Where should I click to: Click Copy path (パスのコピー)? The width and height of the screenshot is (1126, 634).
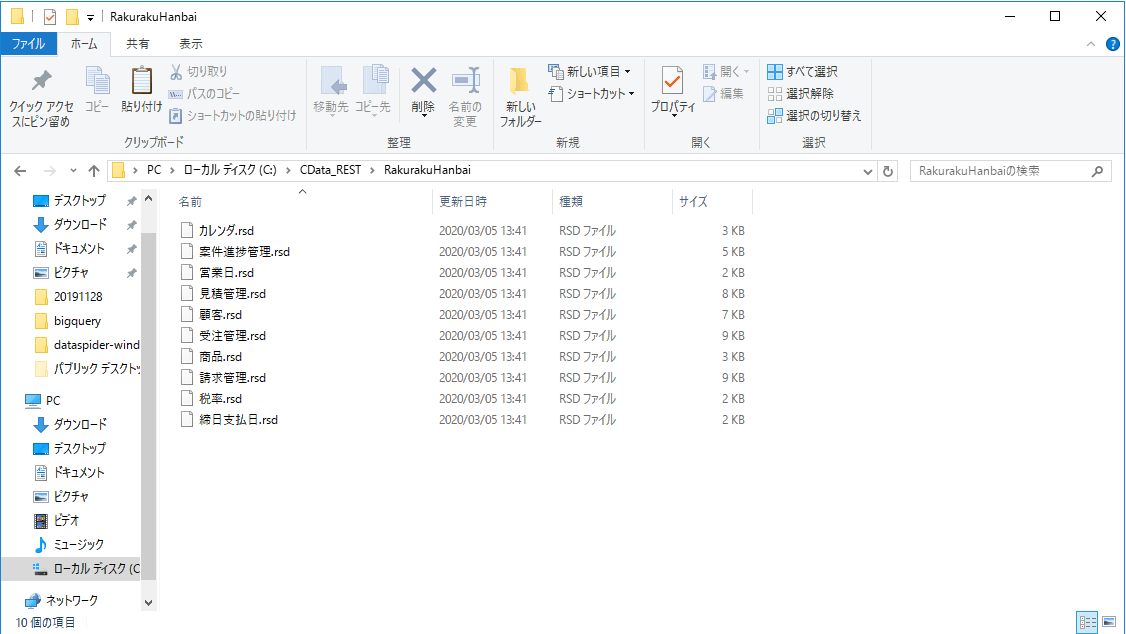point(204,93)
